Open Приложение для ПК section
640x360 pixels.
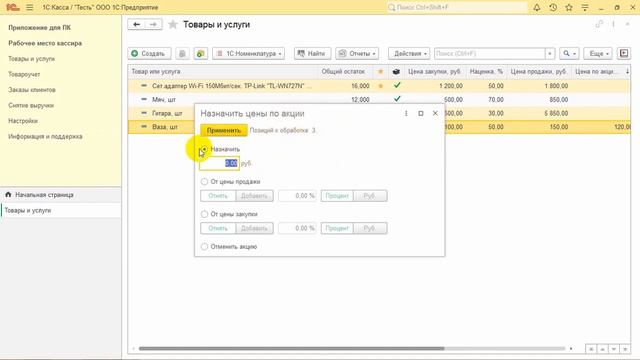click(x=40, y=27)
